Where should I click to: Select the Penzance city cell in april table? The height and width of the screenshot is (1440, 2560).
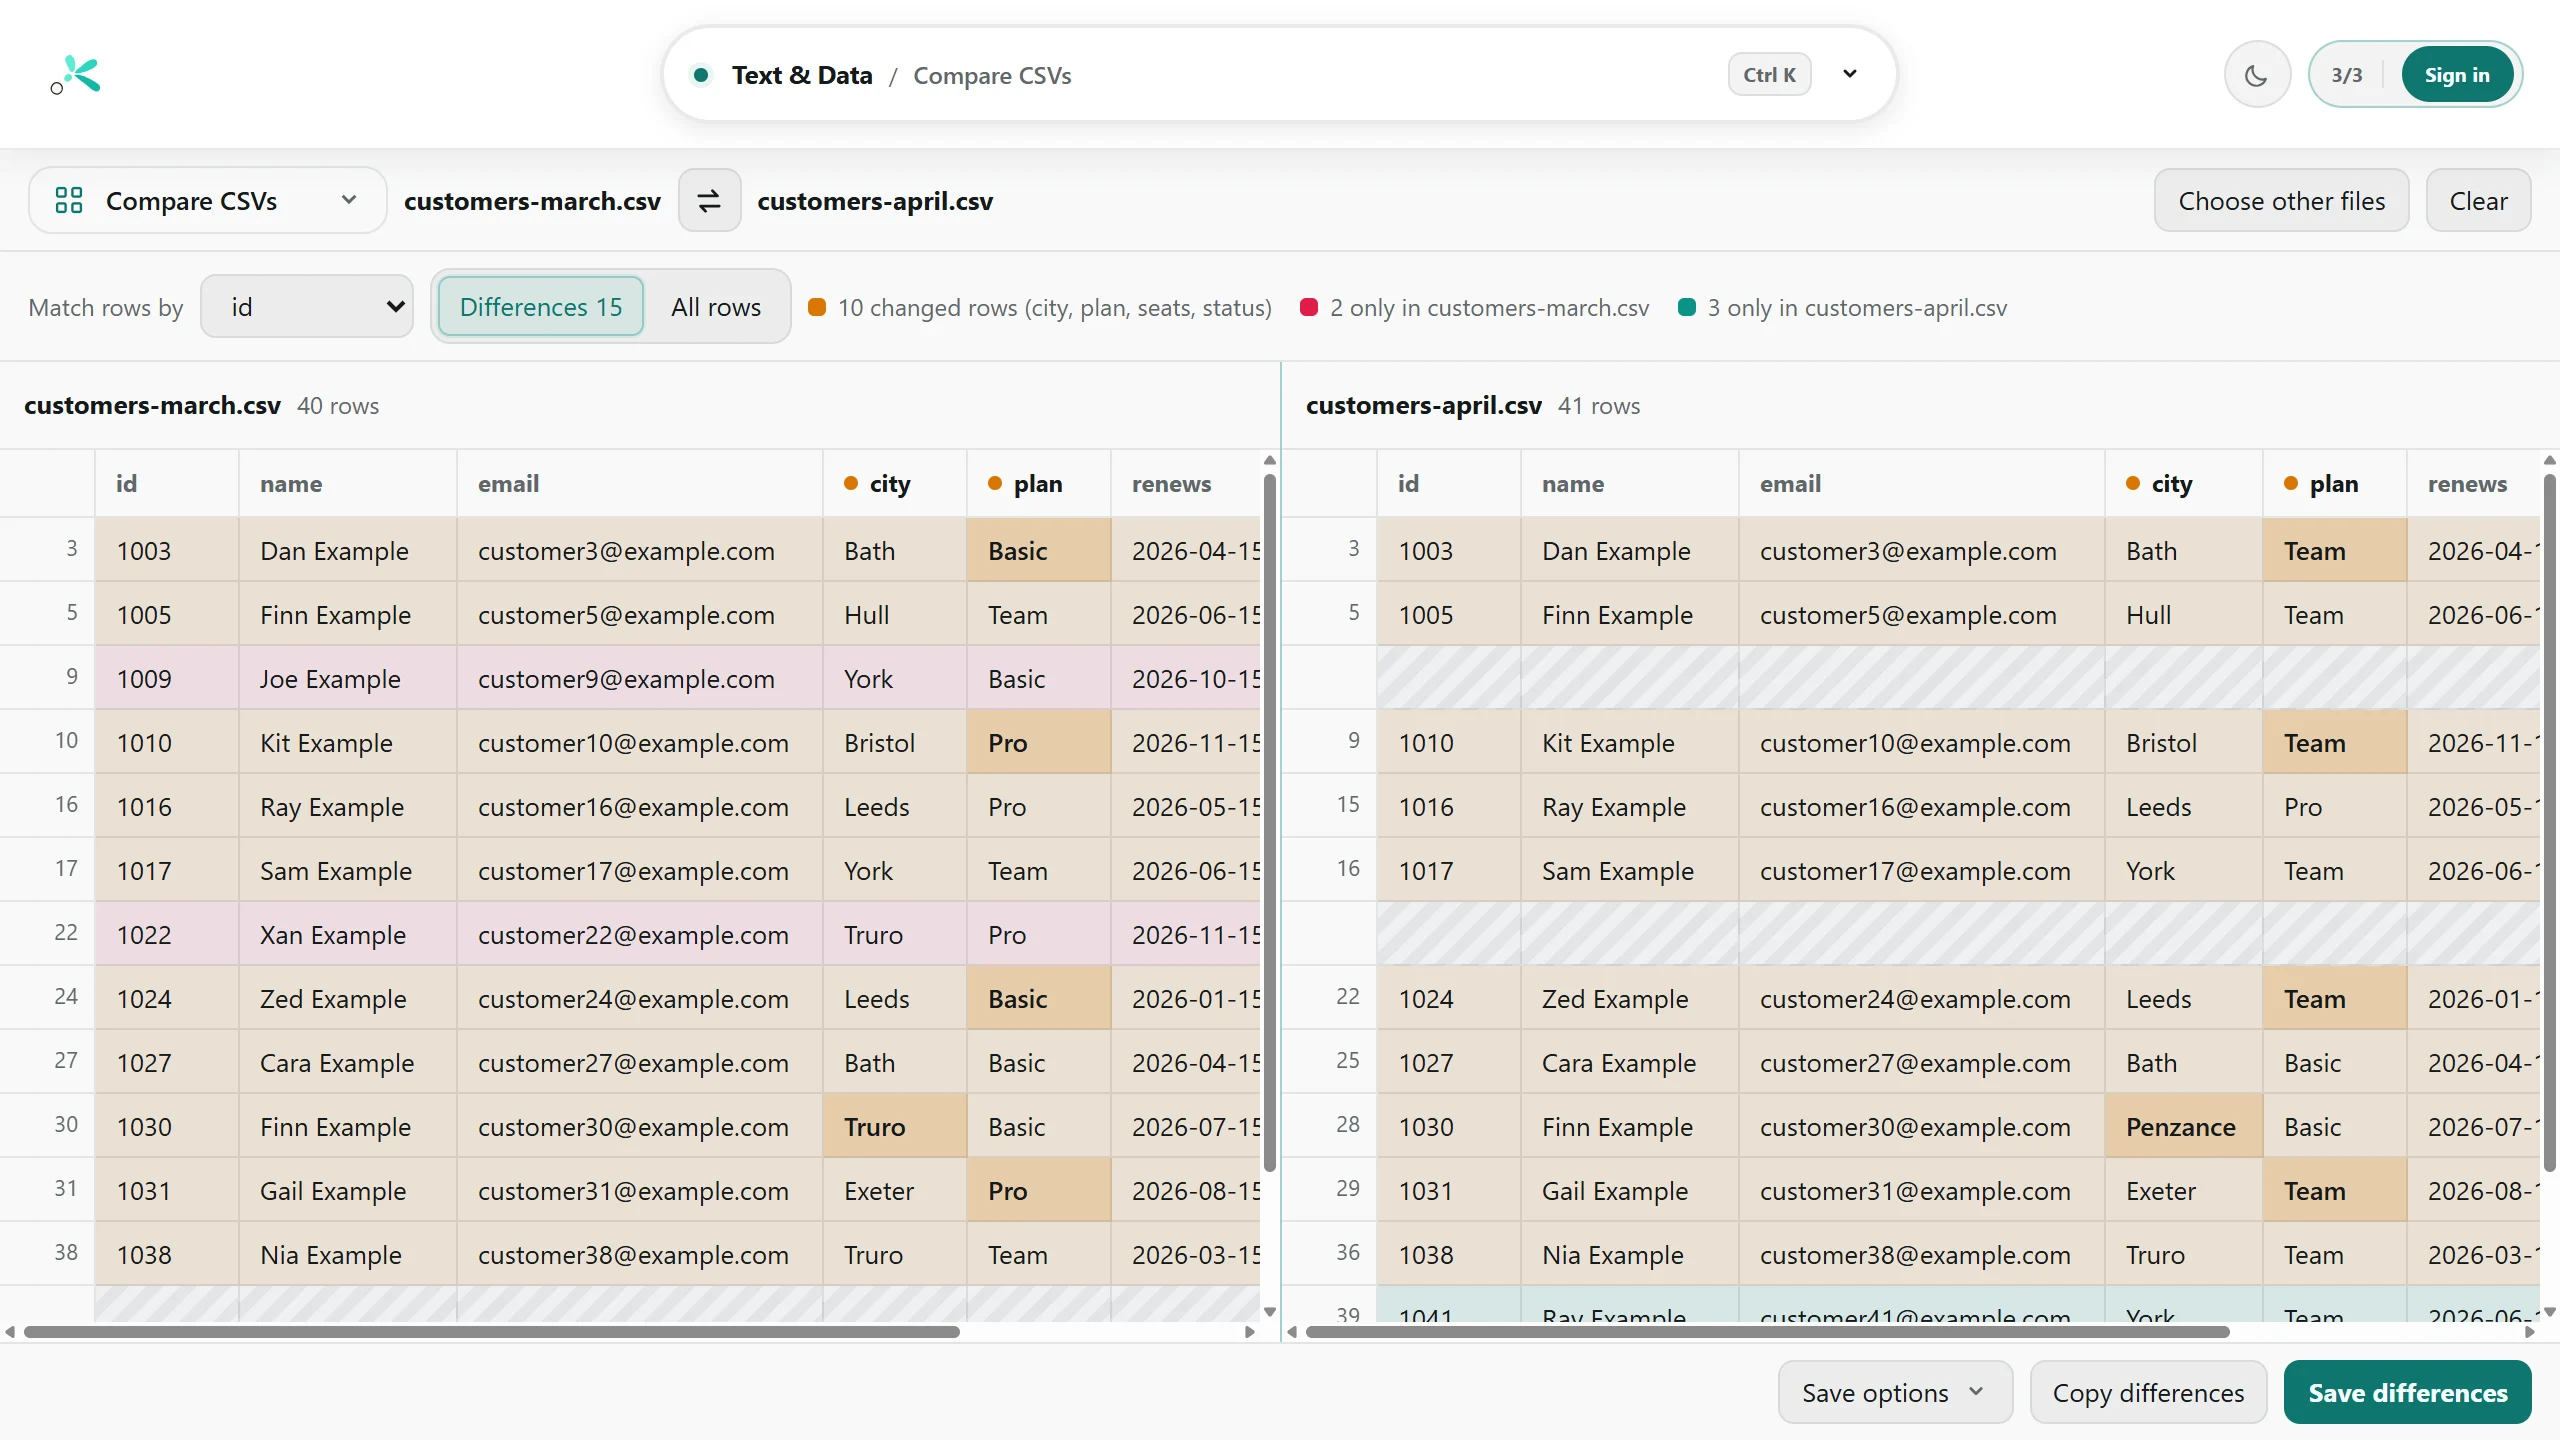point(2183,1126)
